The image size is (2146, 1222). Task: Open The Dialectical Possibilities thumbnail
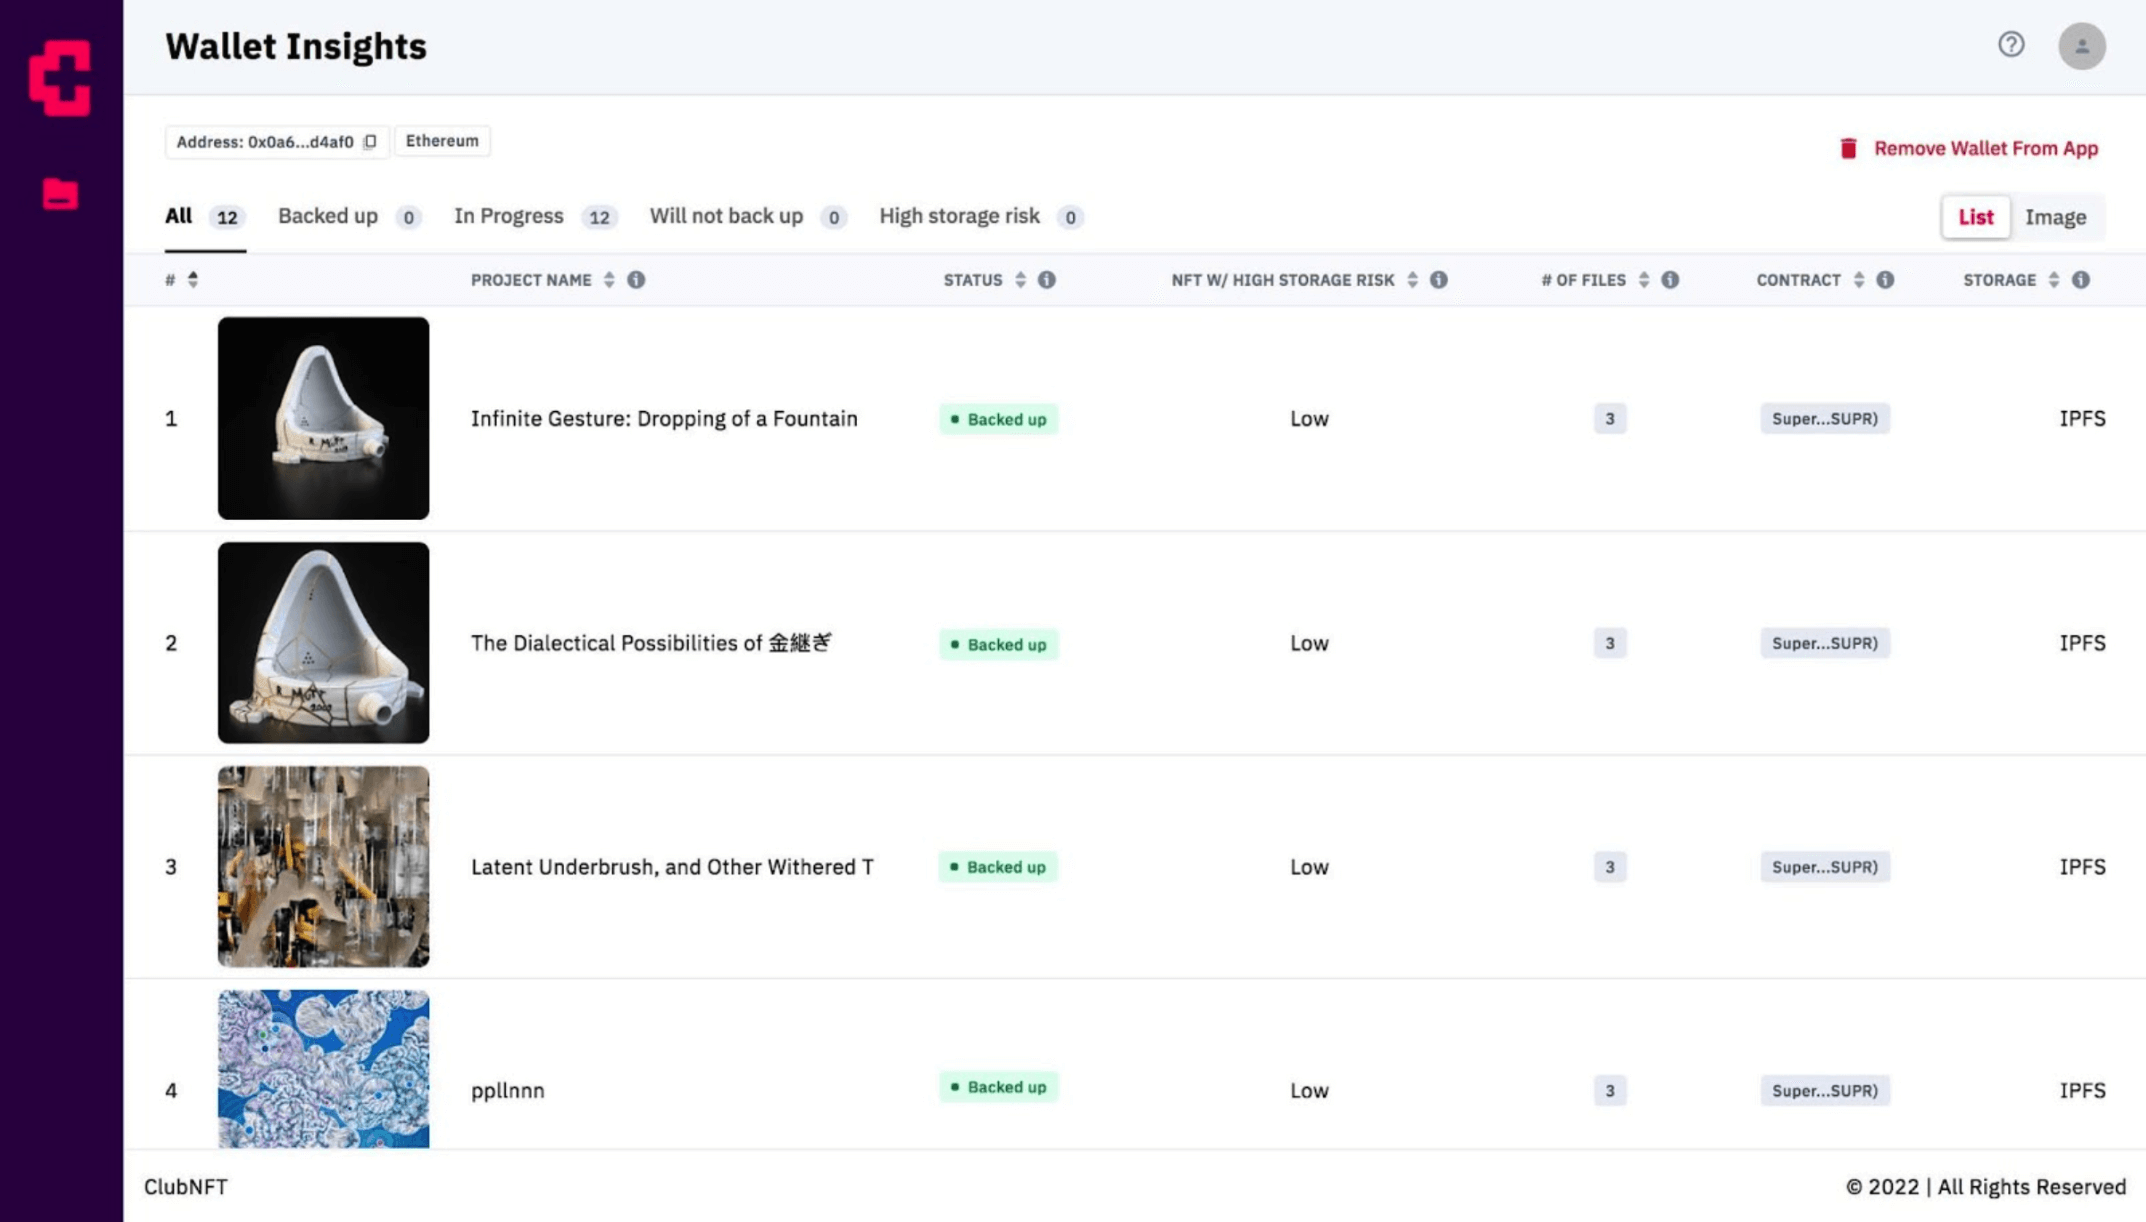[x=323, y=643]
